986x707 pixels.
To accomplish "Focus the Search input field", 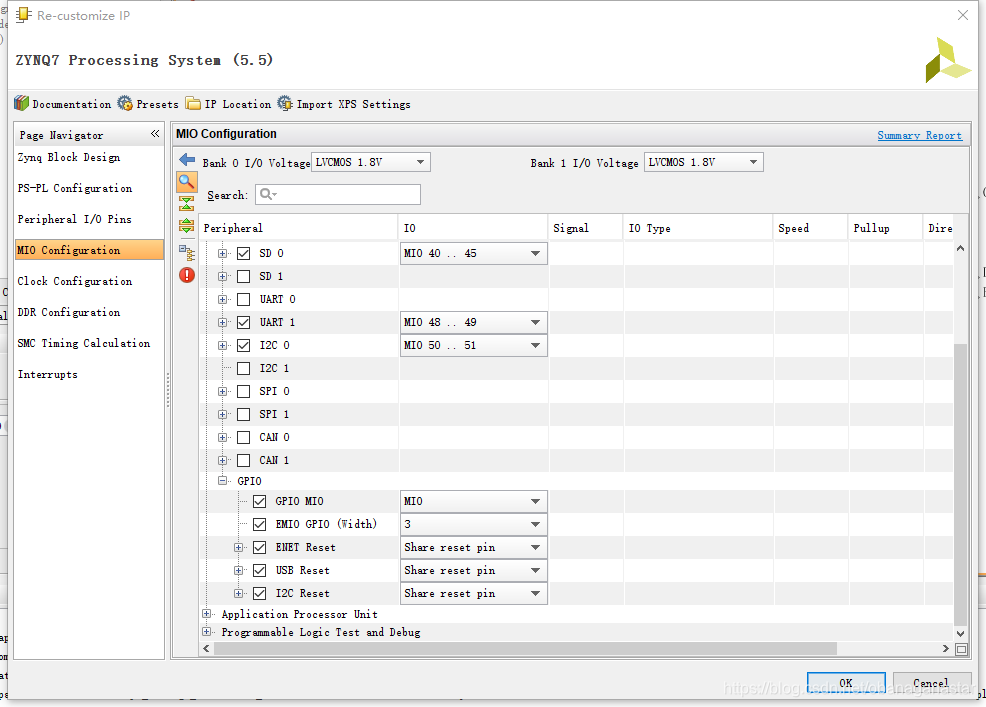I will (x=338, y=194).
